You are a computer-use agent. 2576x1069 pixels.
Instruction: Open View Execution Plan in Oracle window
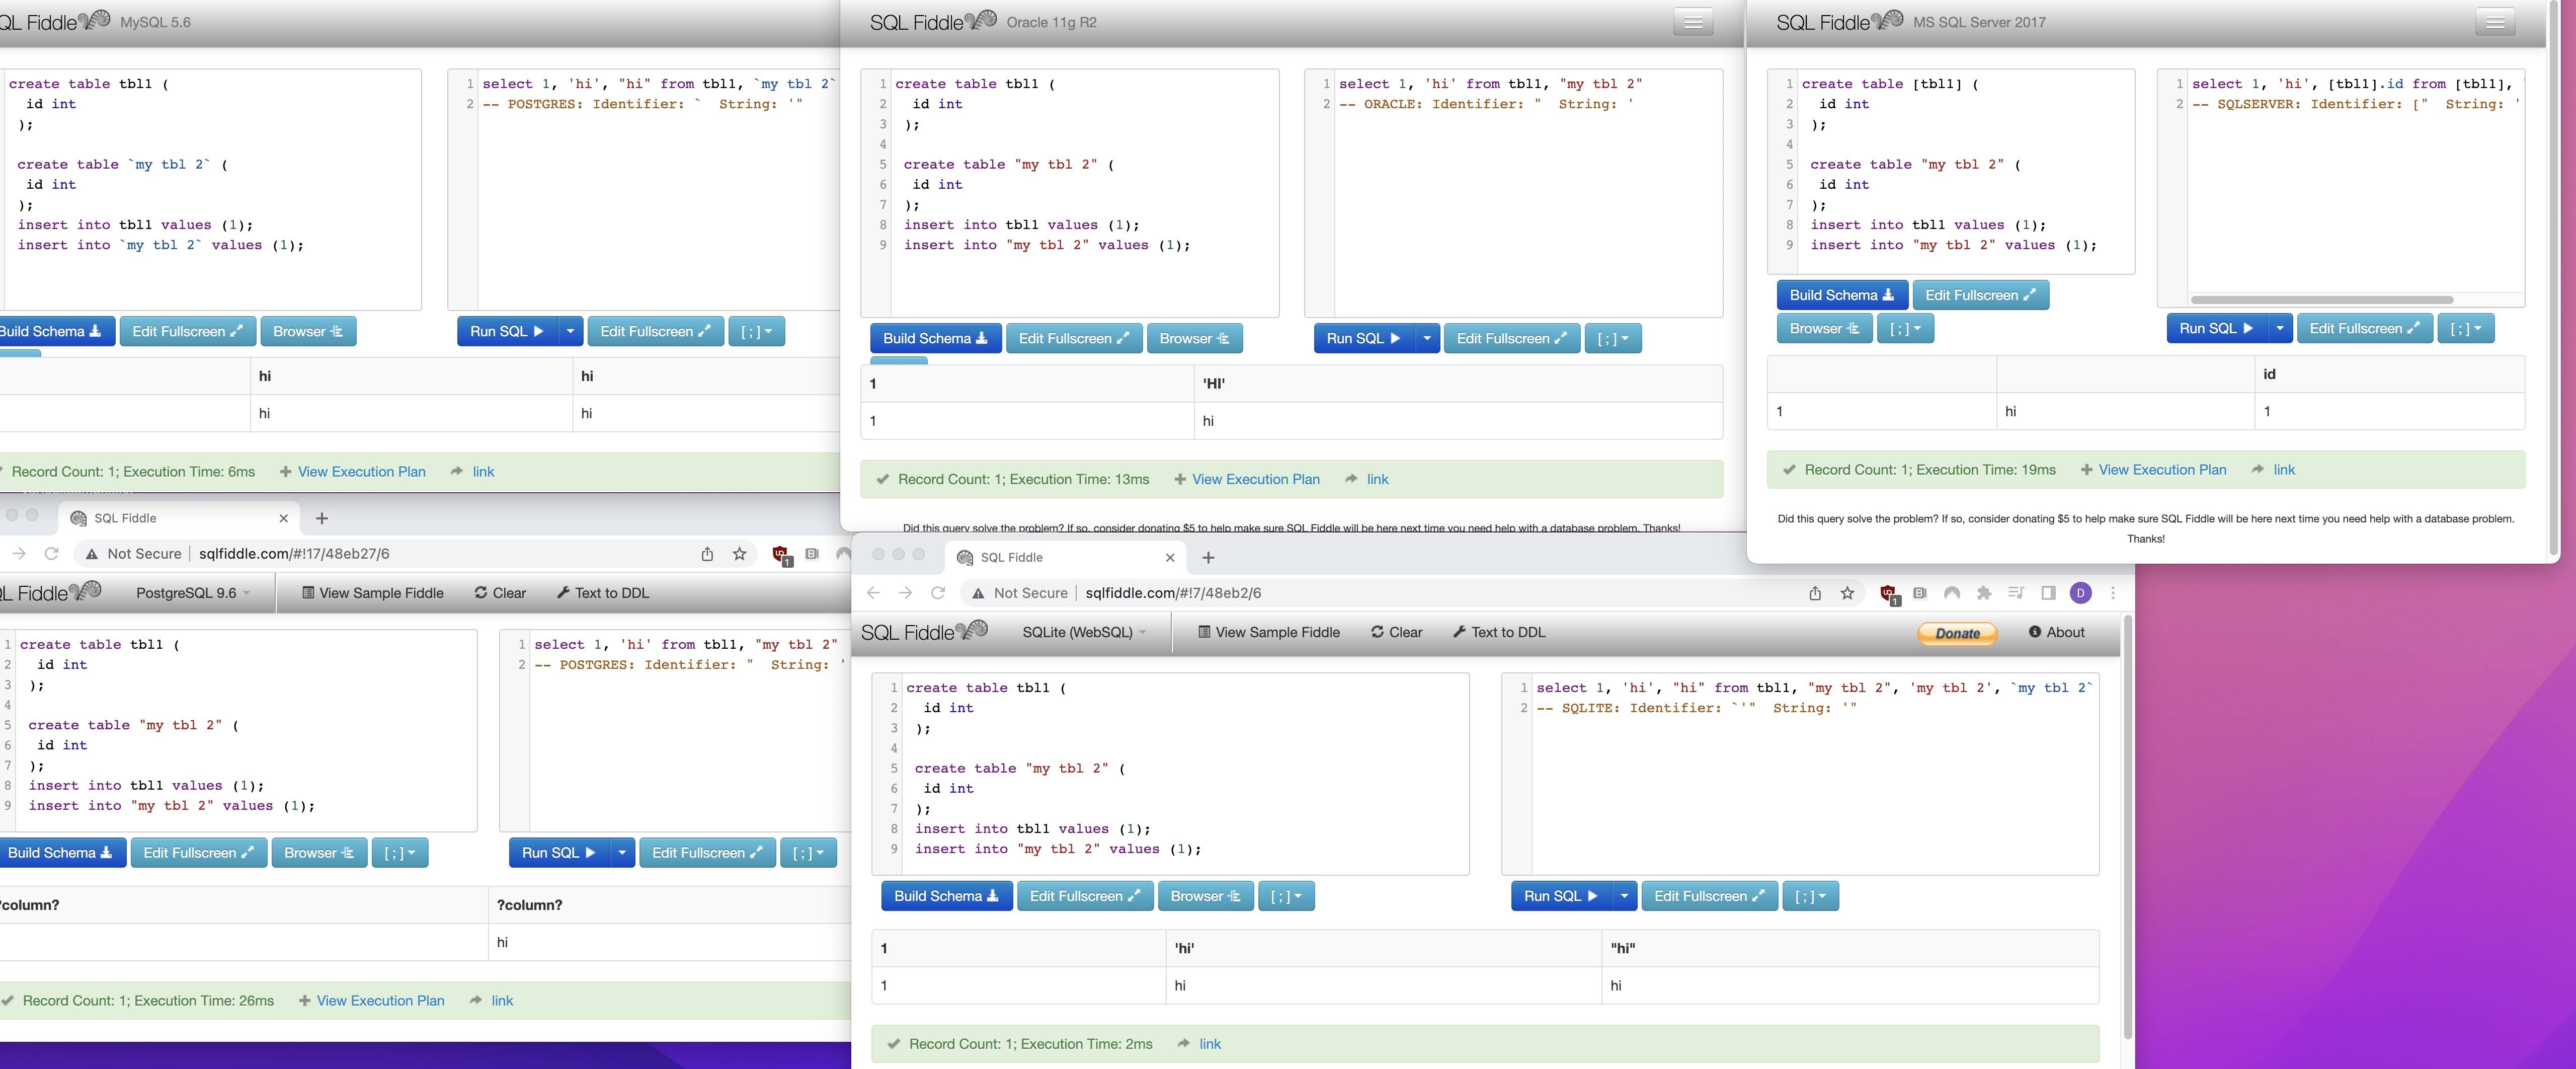pos(1246,479)
